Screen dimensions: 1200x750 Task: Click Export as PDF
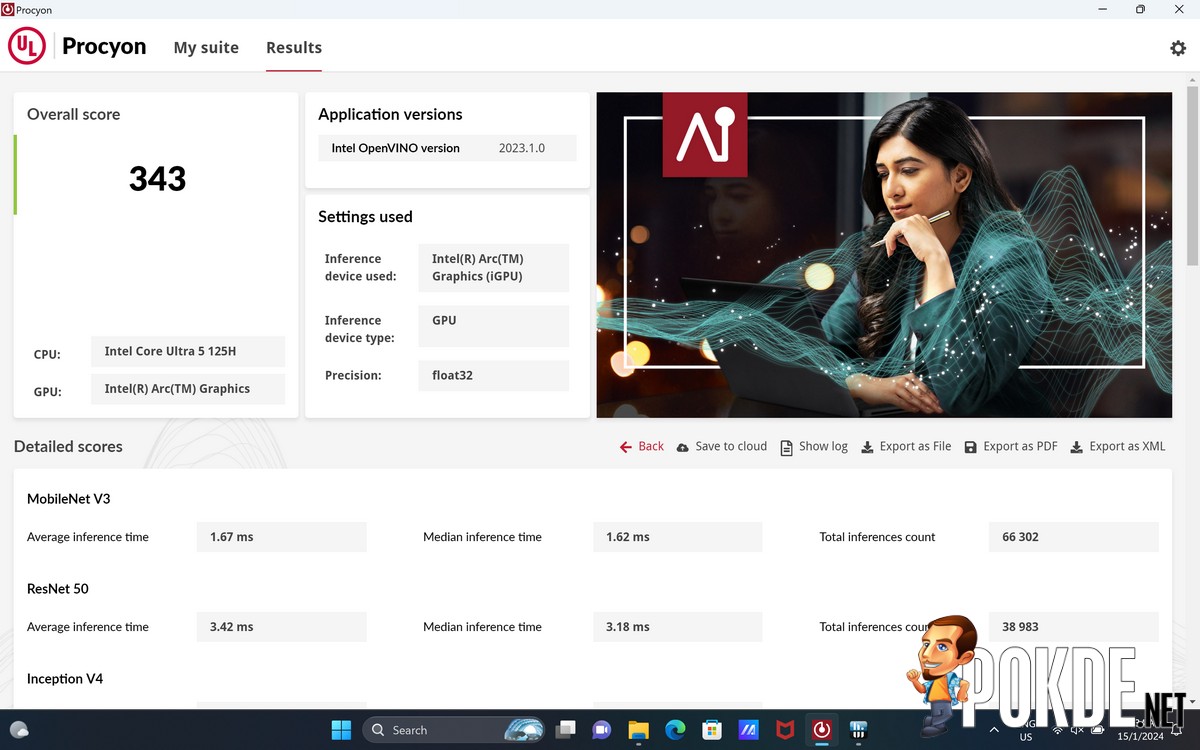1020,447
